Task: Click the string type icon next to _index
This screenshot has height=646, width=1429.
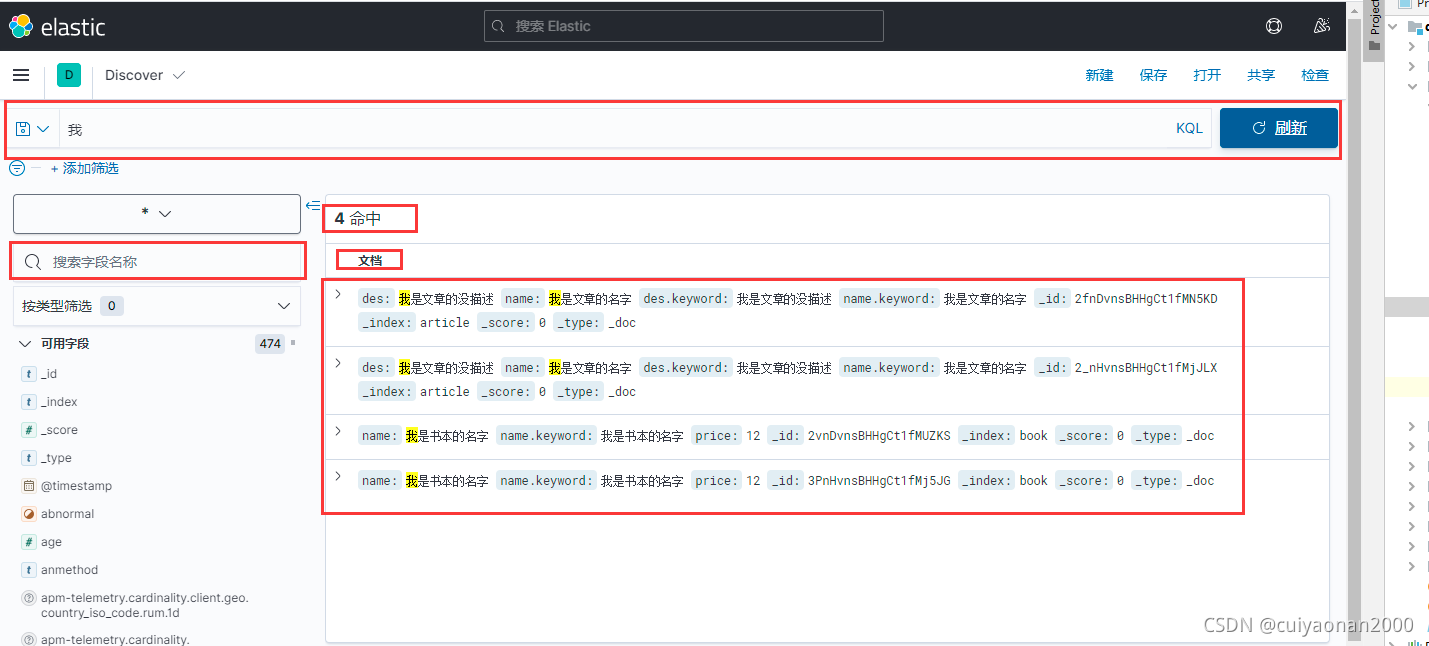Action: click(x=29, y=402)
